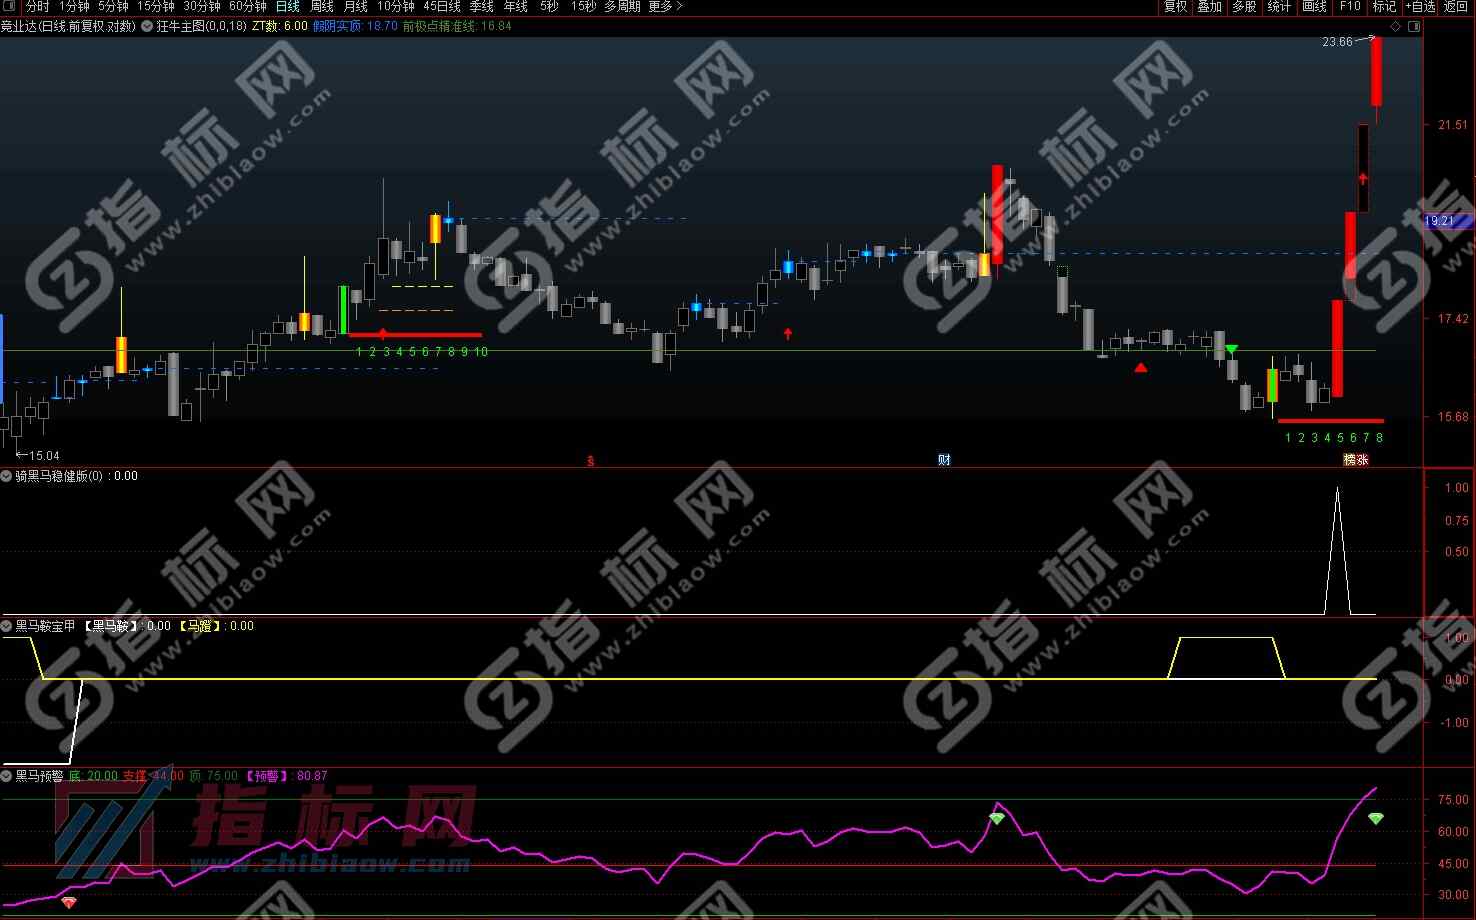Click the green down-triangle signal on chart
Viewport: 1476px width, 920px height.
1232,349
